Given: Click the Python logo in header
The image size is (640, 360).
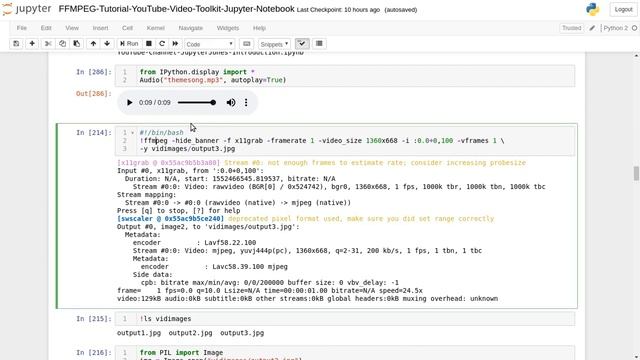Looking at the screenshot, I should pos(593,9).
